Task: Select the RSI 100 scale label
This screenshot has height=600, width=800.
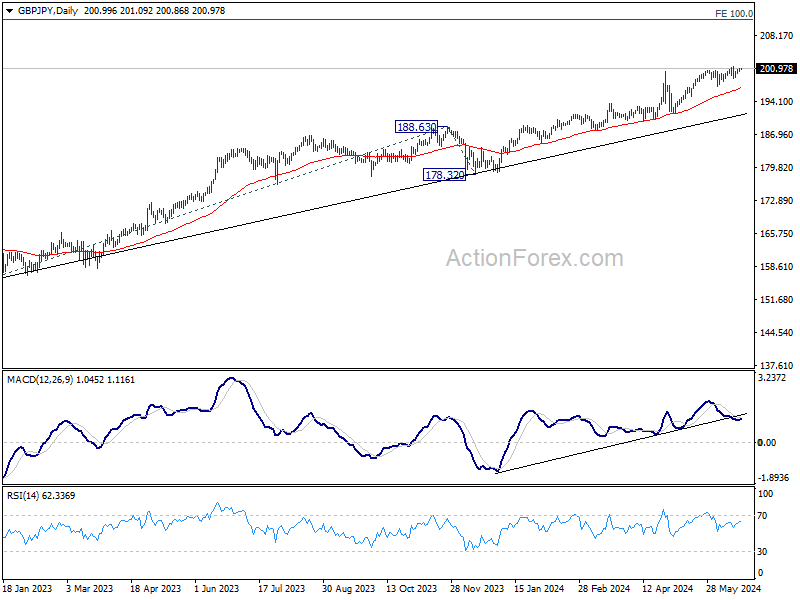Action: pyautogui.click(x=765, y=494)
